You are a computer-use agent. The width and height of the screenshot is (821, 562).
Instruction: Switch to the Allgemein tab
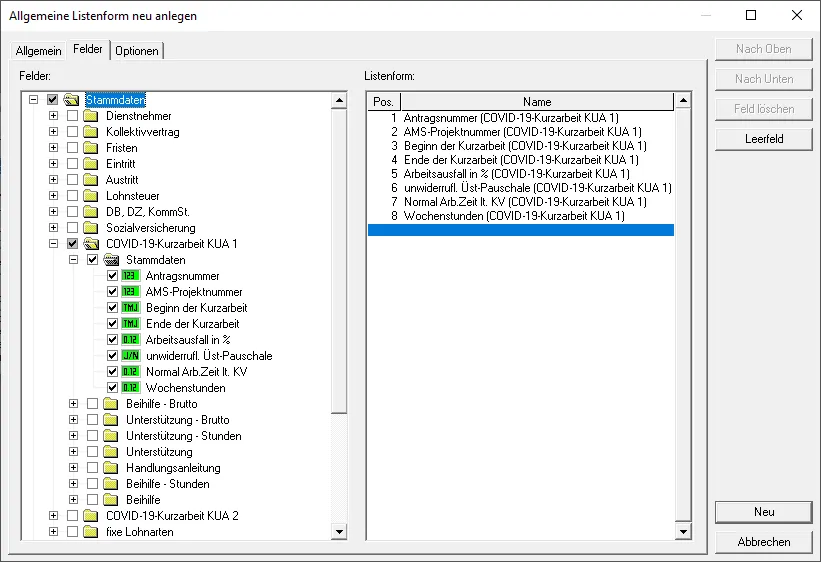[x=38, y=51]
